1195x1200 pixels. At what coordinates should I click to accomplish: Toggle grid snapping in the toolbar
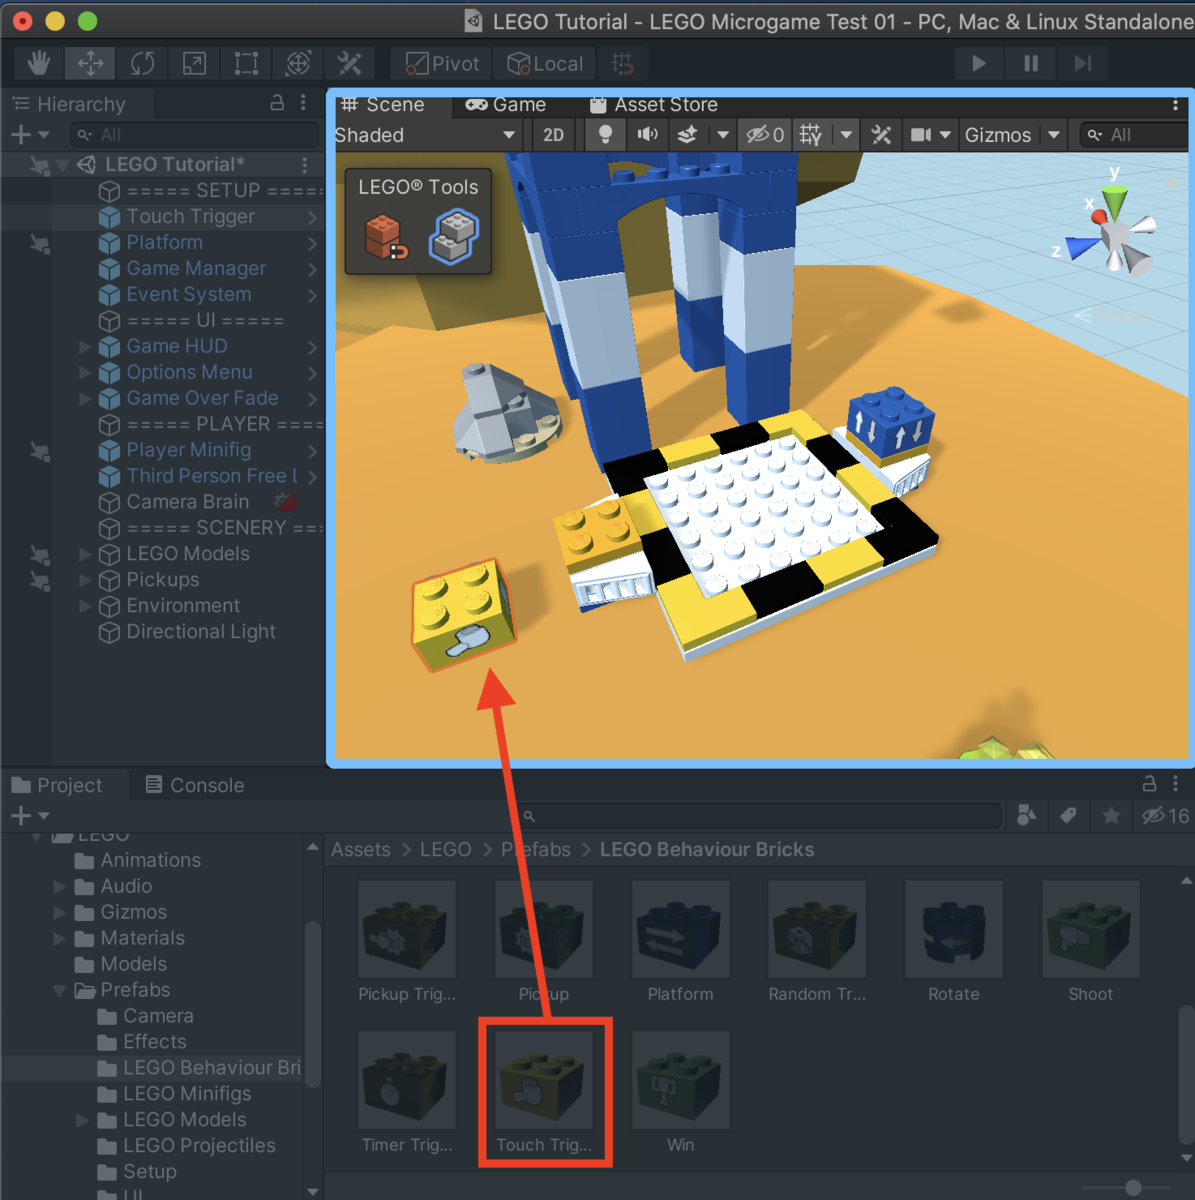[x=622, y=63]
